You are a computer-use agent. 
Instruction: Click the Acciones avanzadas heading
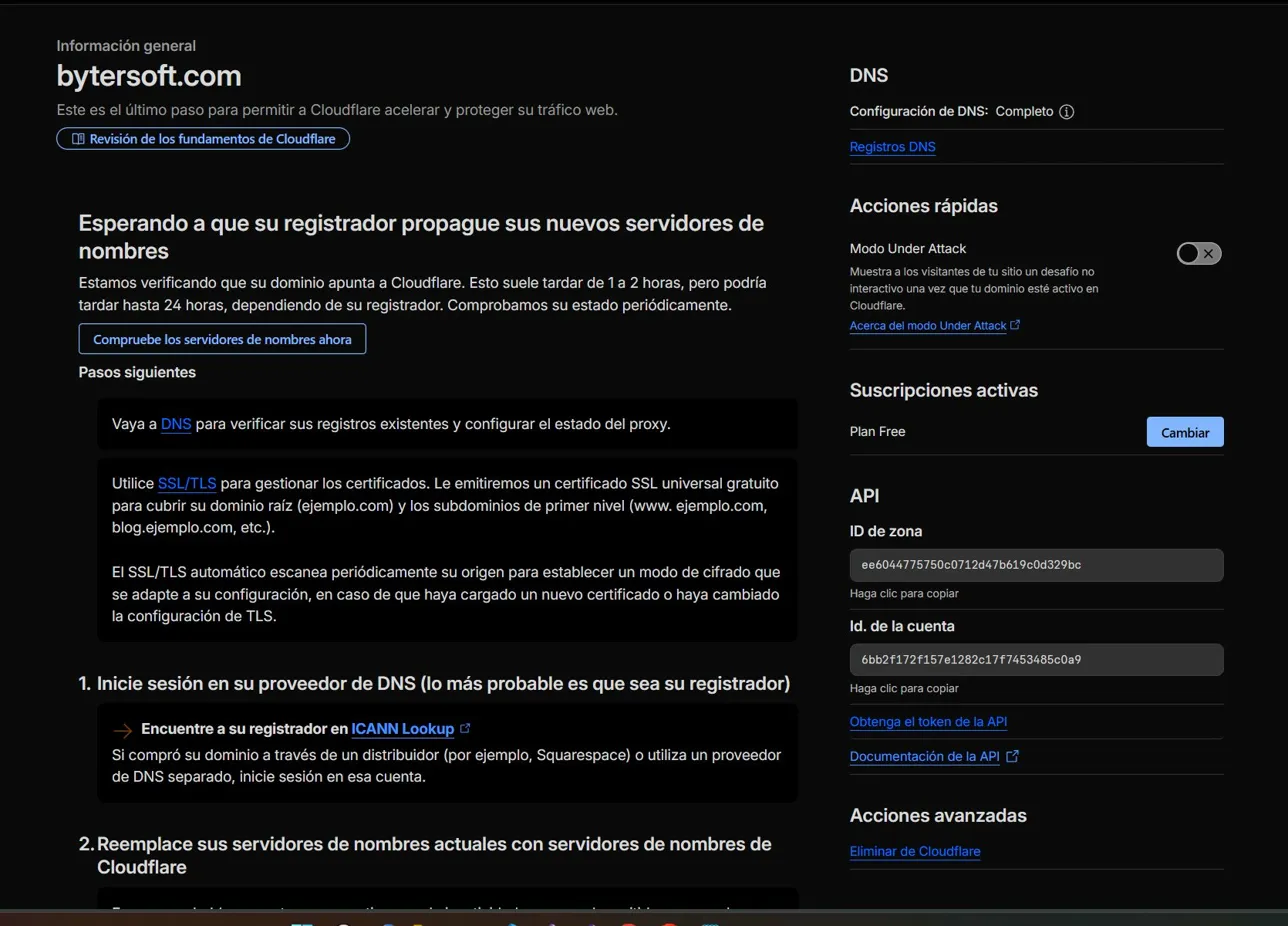tap(938, 815)
